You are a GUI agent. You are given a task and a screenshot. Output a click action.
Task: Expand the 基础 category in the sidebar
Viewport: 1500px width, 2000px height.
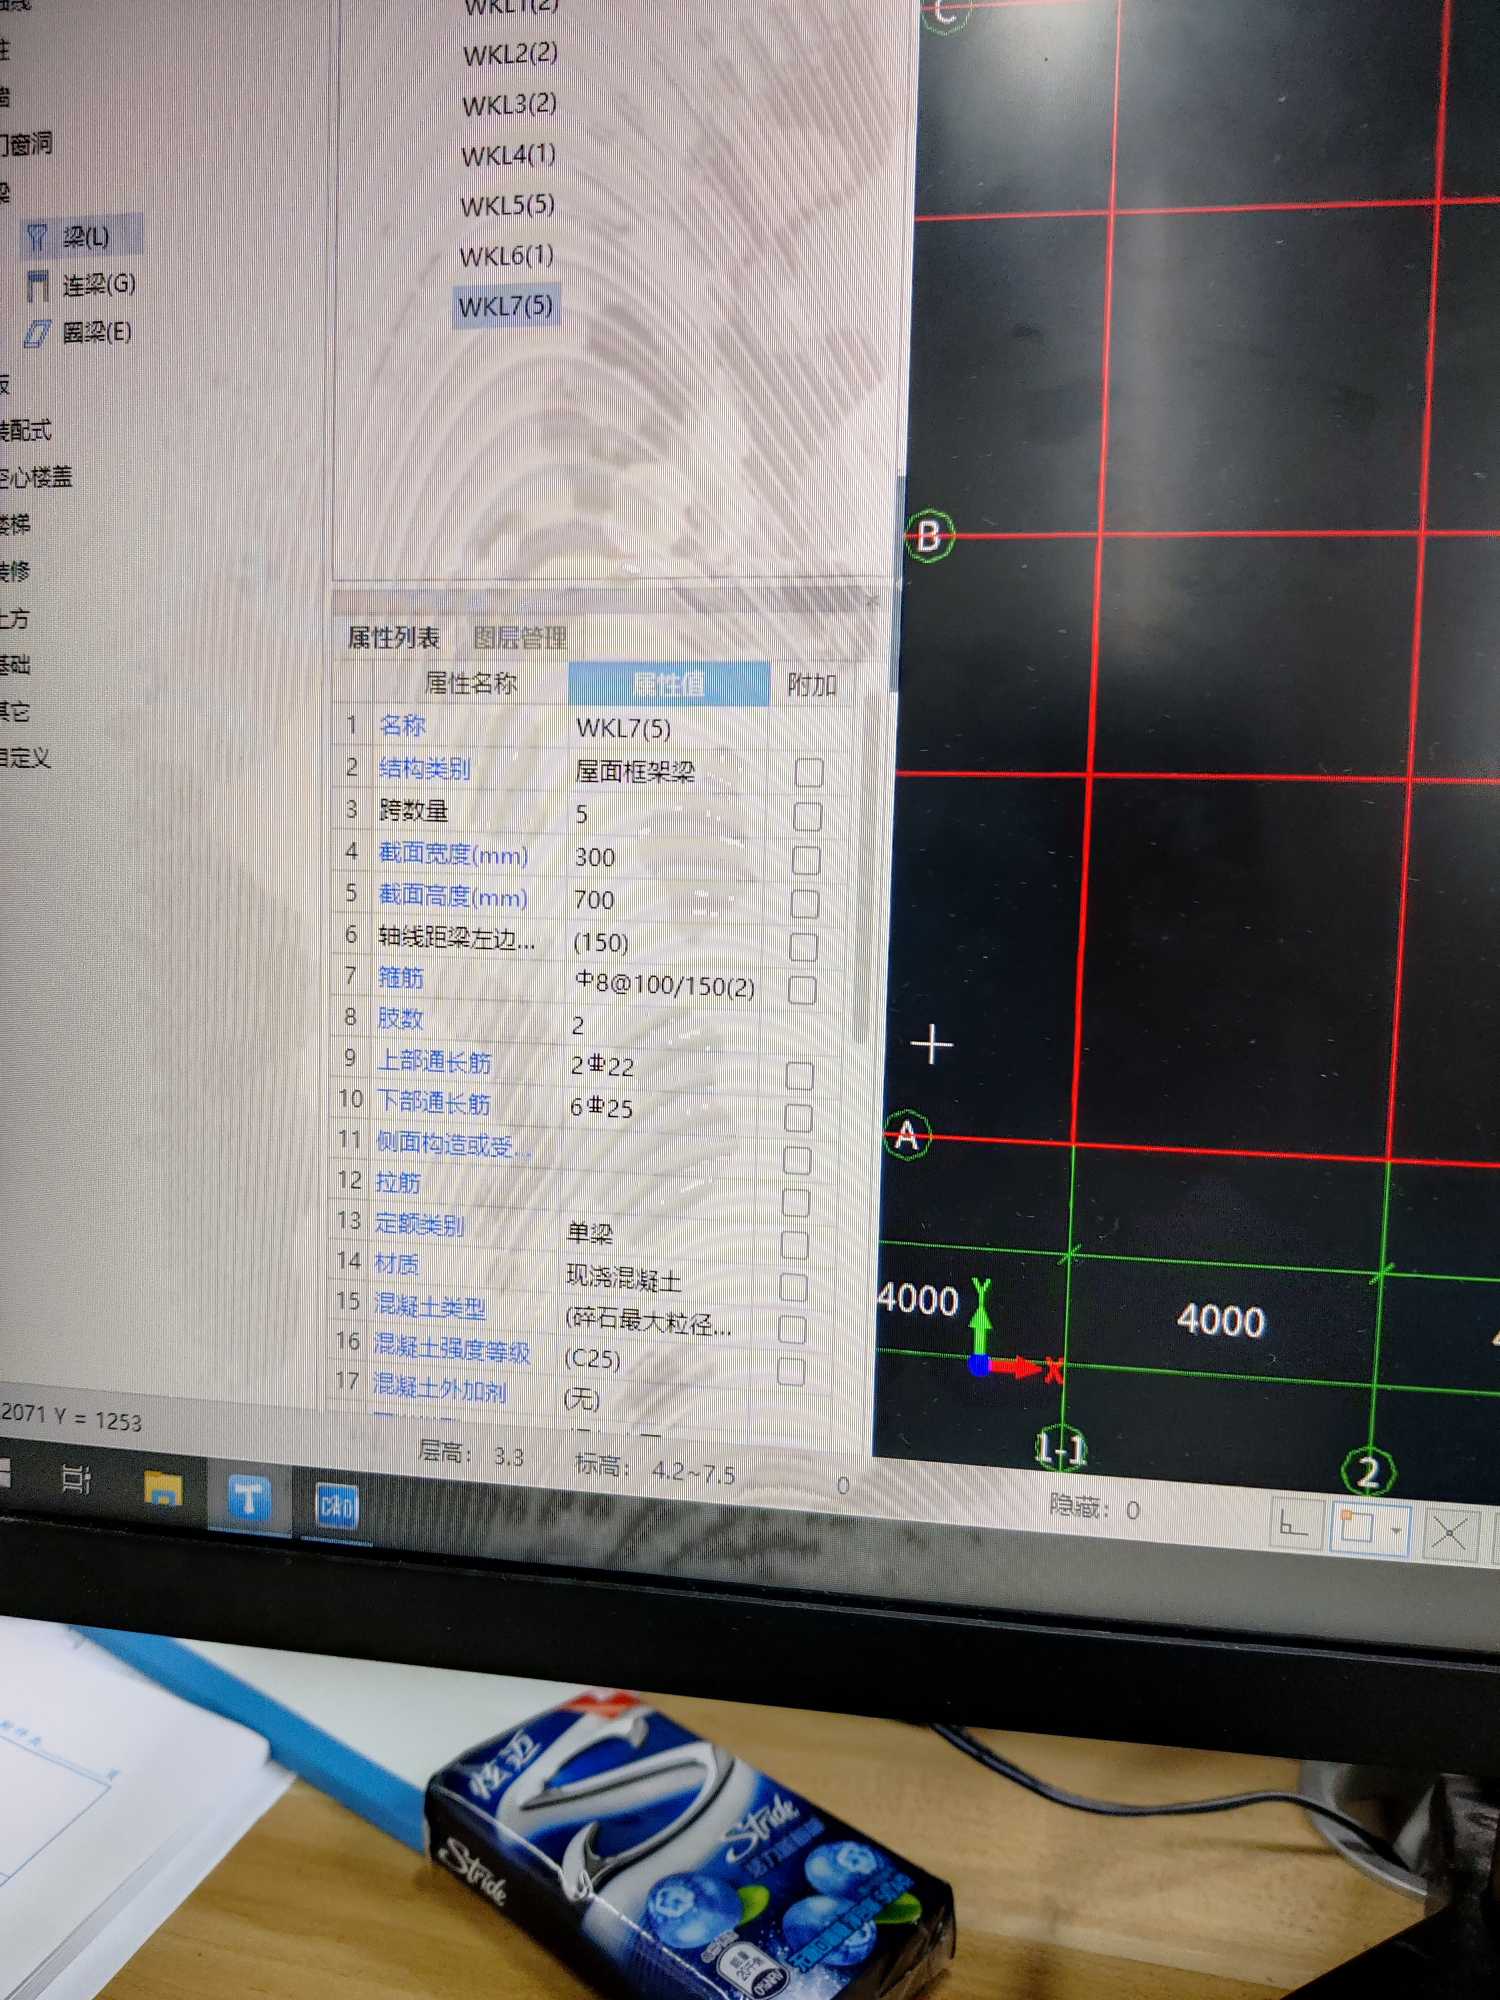point(15,665)
